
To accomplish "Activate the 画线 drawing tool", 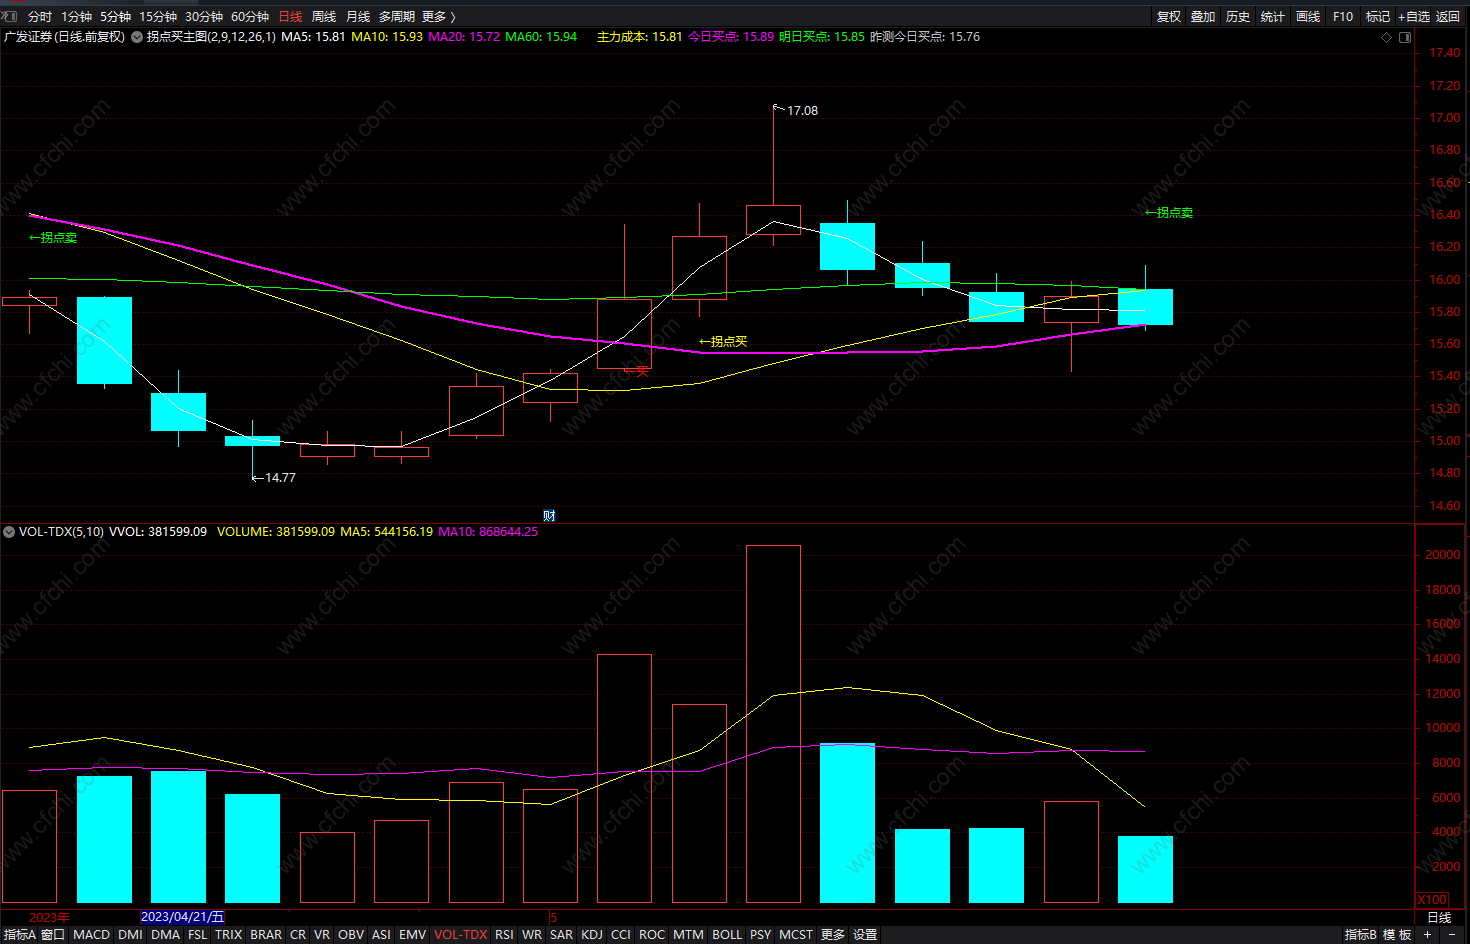I will tap(1308, 17).
